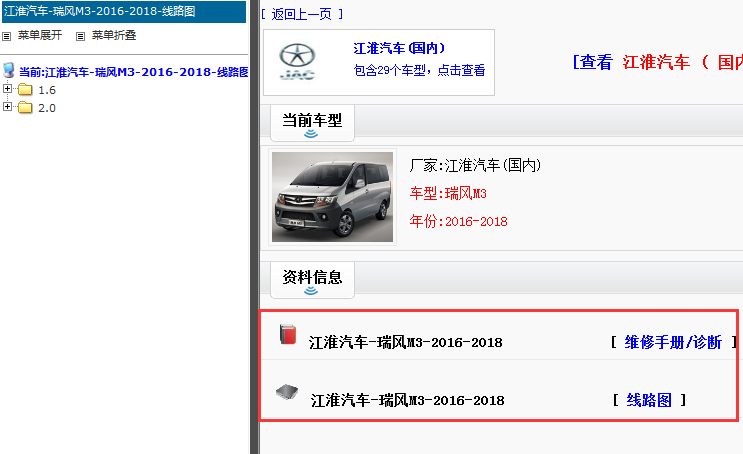Click the red text 车型:瑞风M3

(x=448, y=193)
